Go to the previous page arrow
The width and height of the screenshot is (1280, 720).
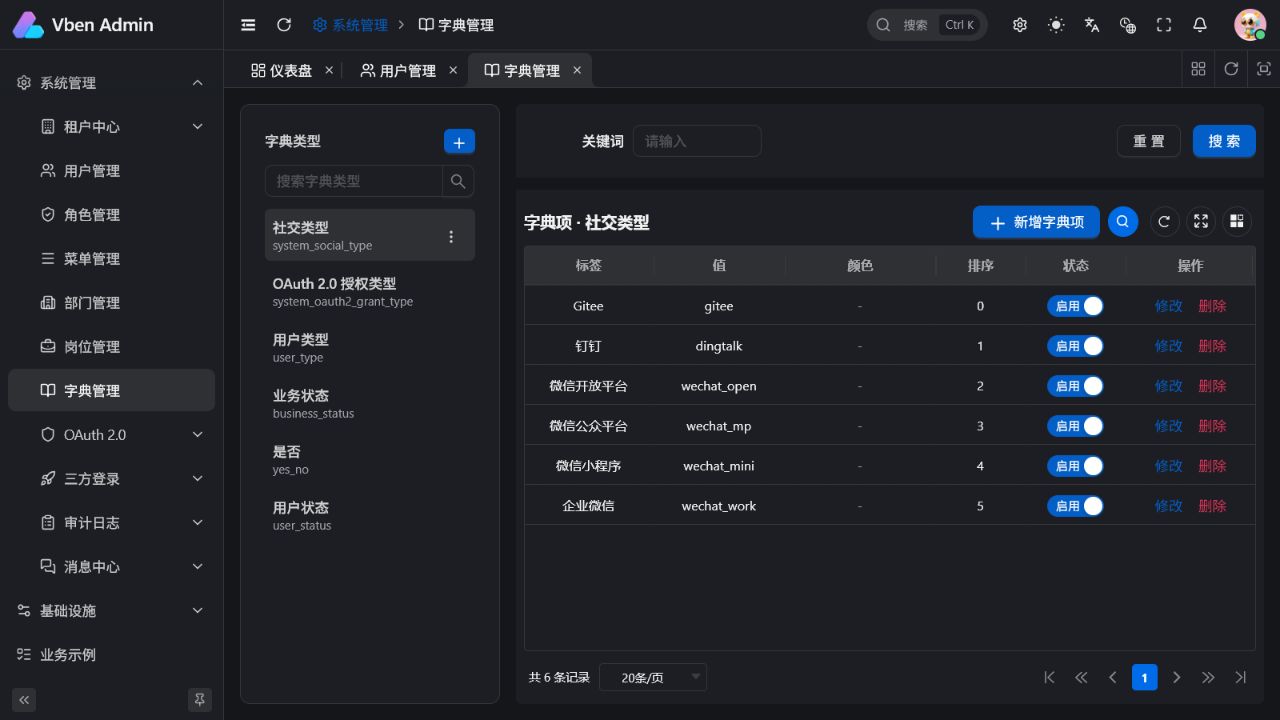[1113, 677]
